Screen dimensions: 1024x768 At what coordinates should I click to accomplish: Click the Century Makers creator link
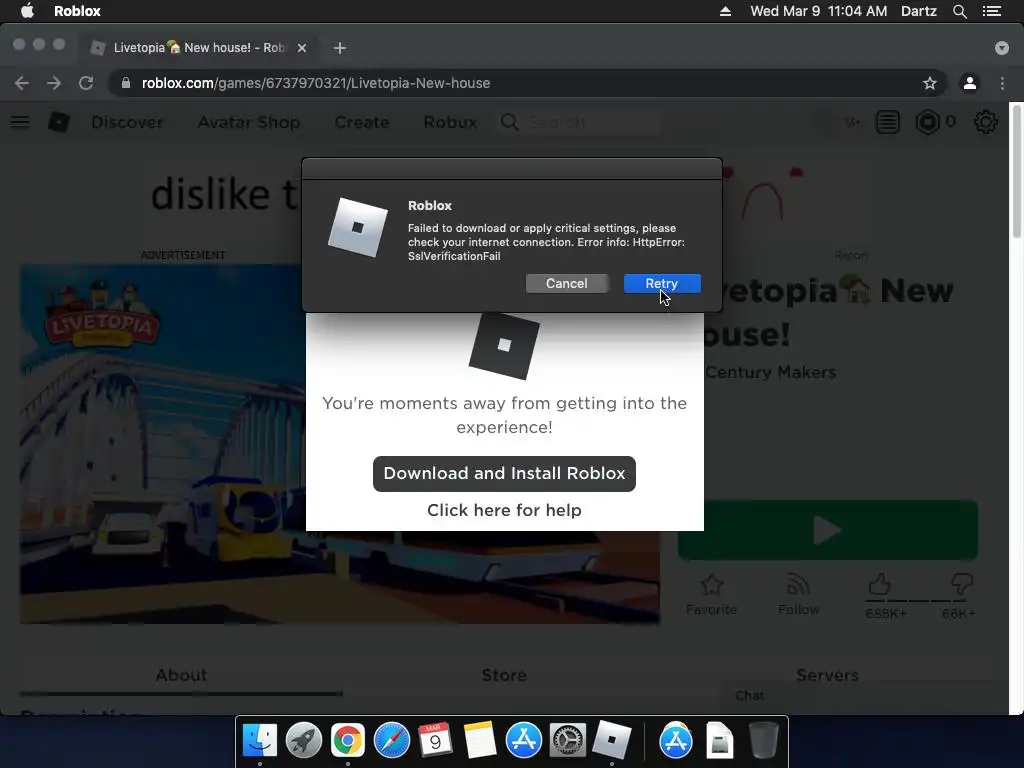771,372
